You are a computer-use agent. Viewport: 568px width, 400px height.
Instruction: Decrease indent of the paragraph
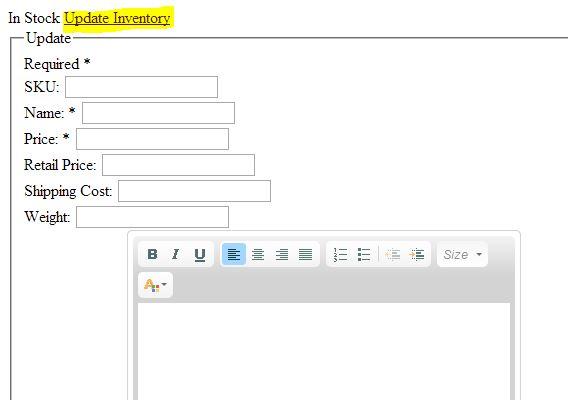coord(393,254)
